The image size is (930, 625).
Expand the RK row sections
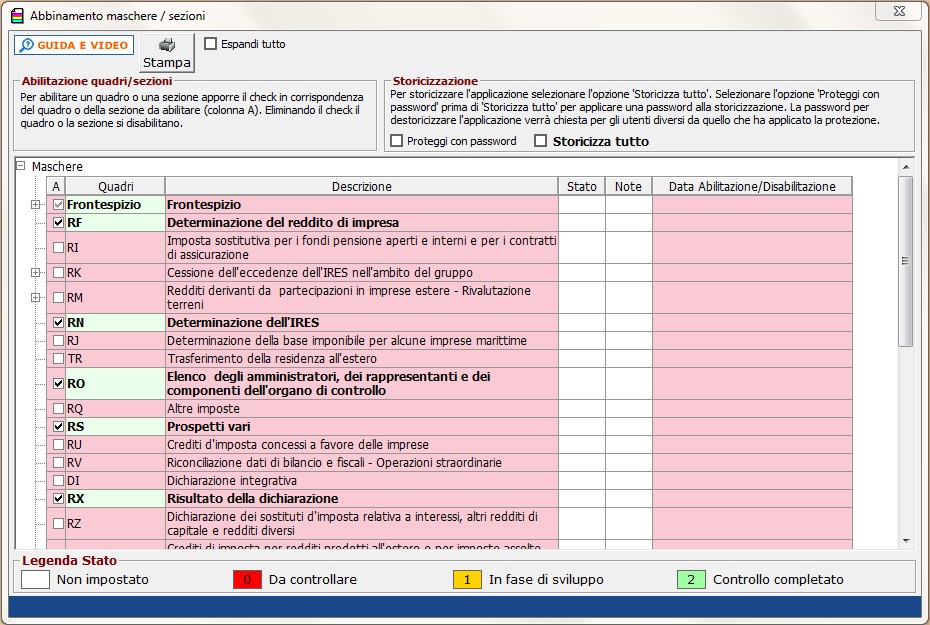click(36, 273)
